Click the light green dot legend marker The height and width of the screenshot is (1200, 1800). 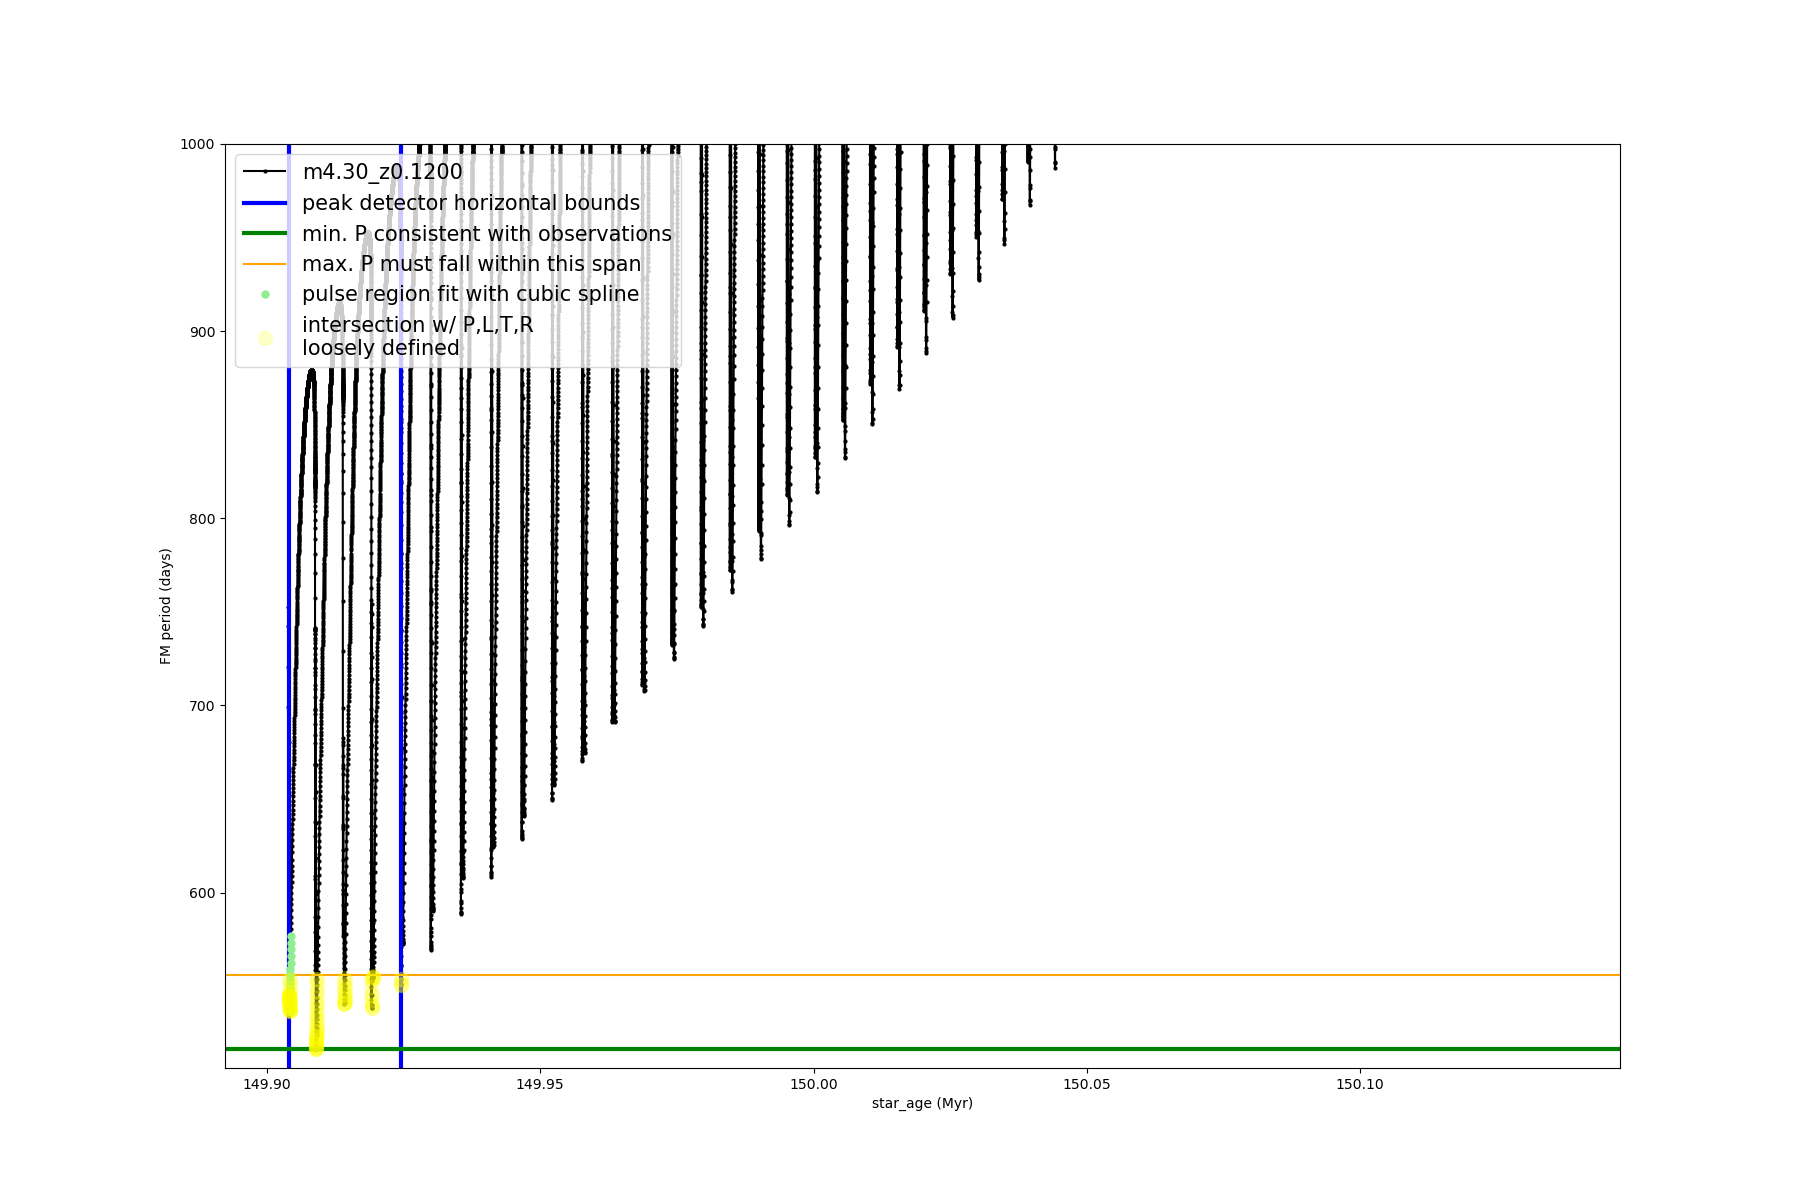[265, 294]
